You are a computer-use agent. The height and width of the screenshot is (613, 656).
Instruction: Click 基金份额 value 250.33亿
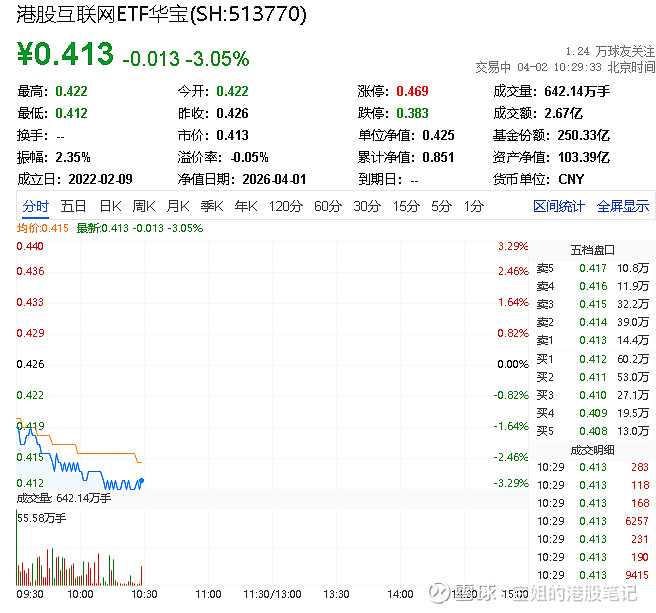tap(584, 136)
